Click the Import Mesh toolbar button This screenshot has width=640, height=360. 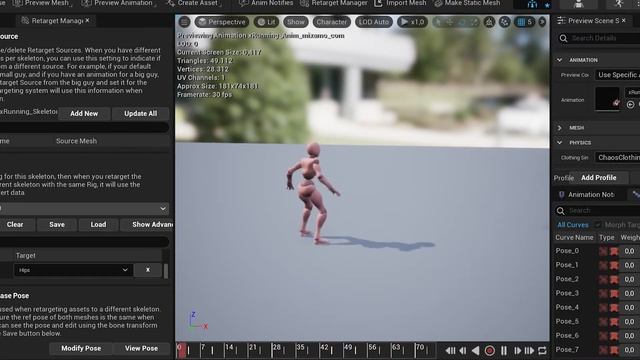click(x=400, y=3)
